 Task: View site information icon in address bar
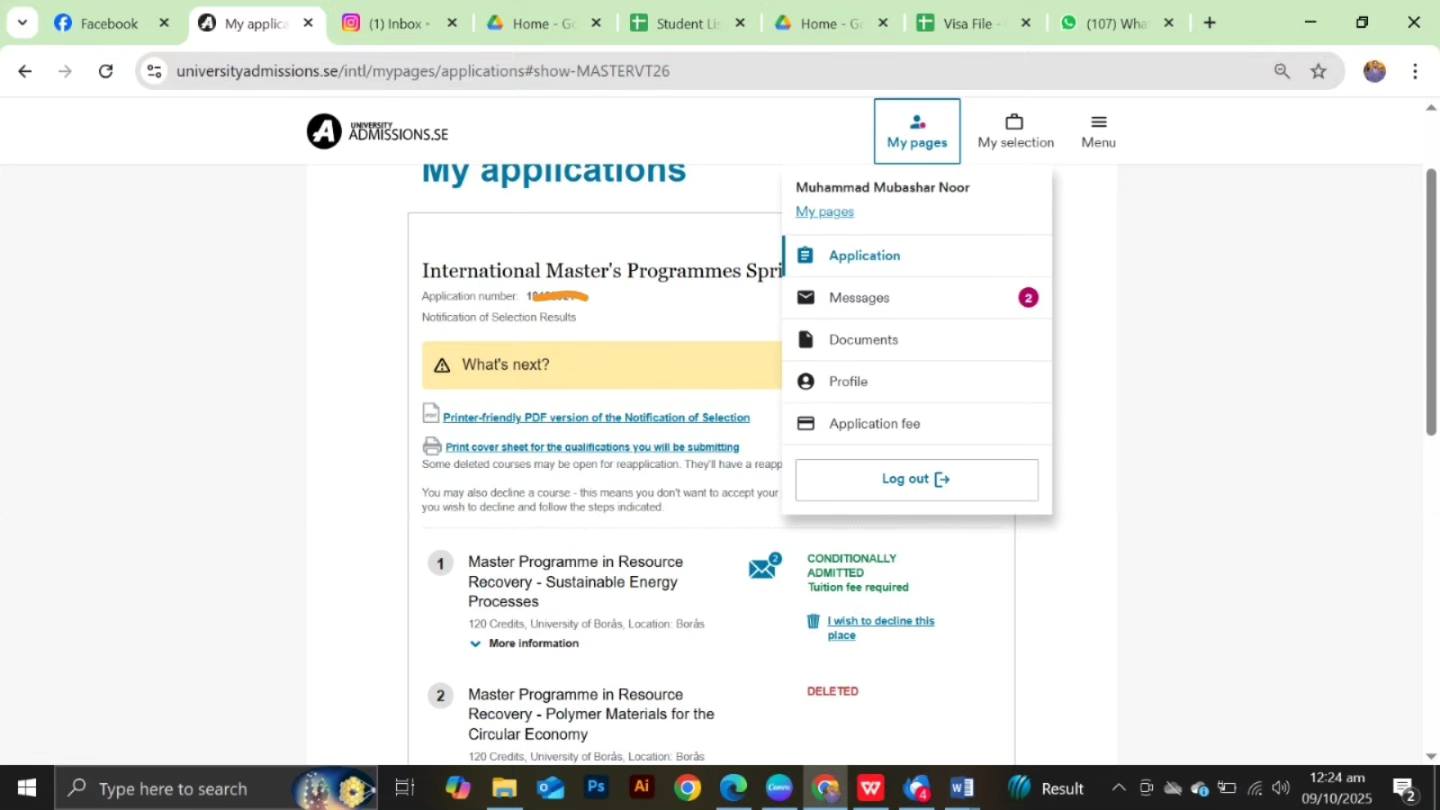pyautogui.click(x=154, y=71)
